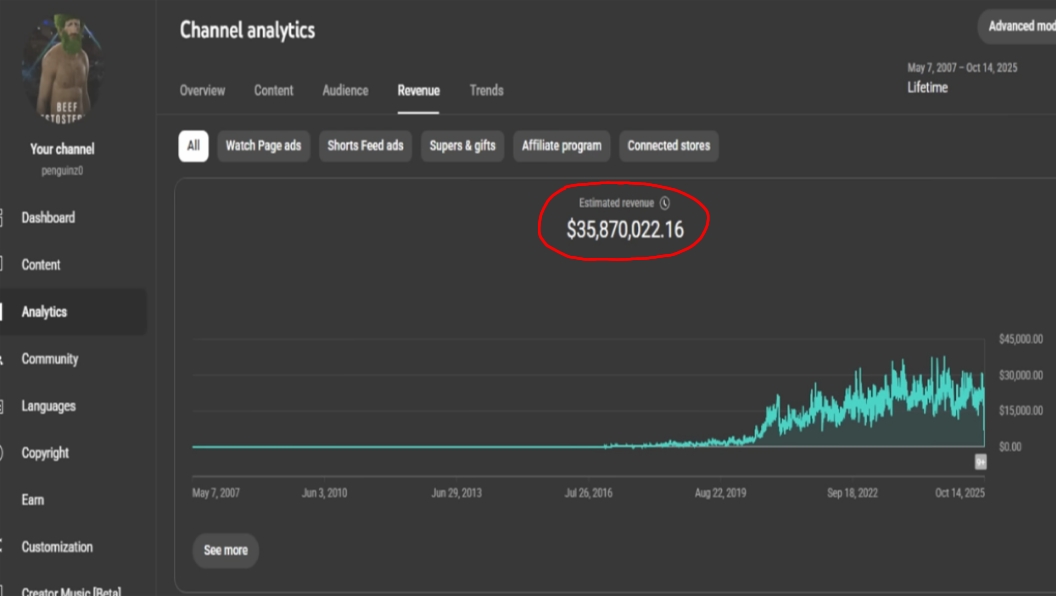Open Customization in the sidebar
Image resolution: width=1056 pixels, height=596 pixels.
[x=57, y=547]
